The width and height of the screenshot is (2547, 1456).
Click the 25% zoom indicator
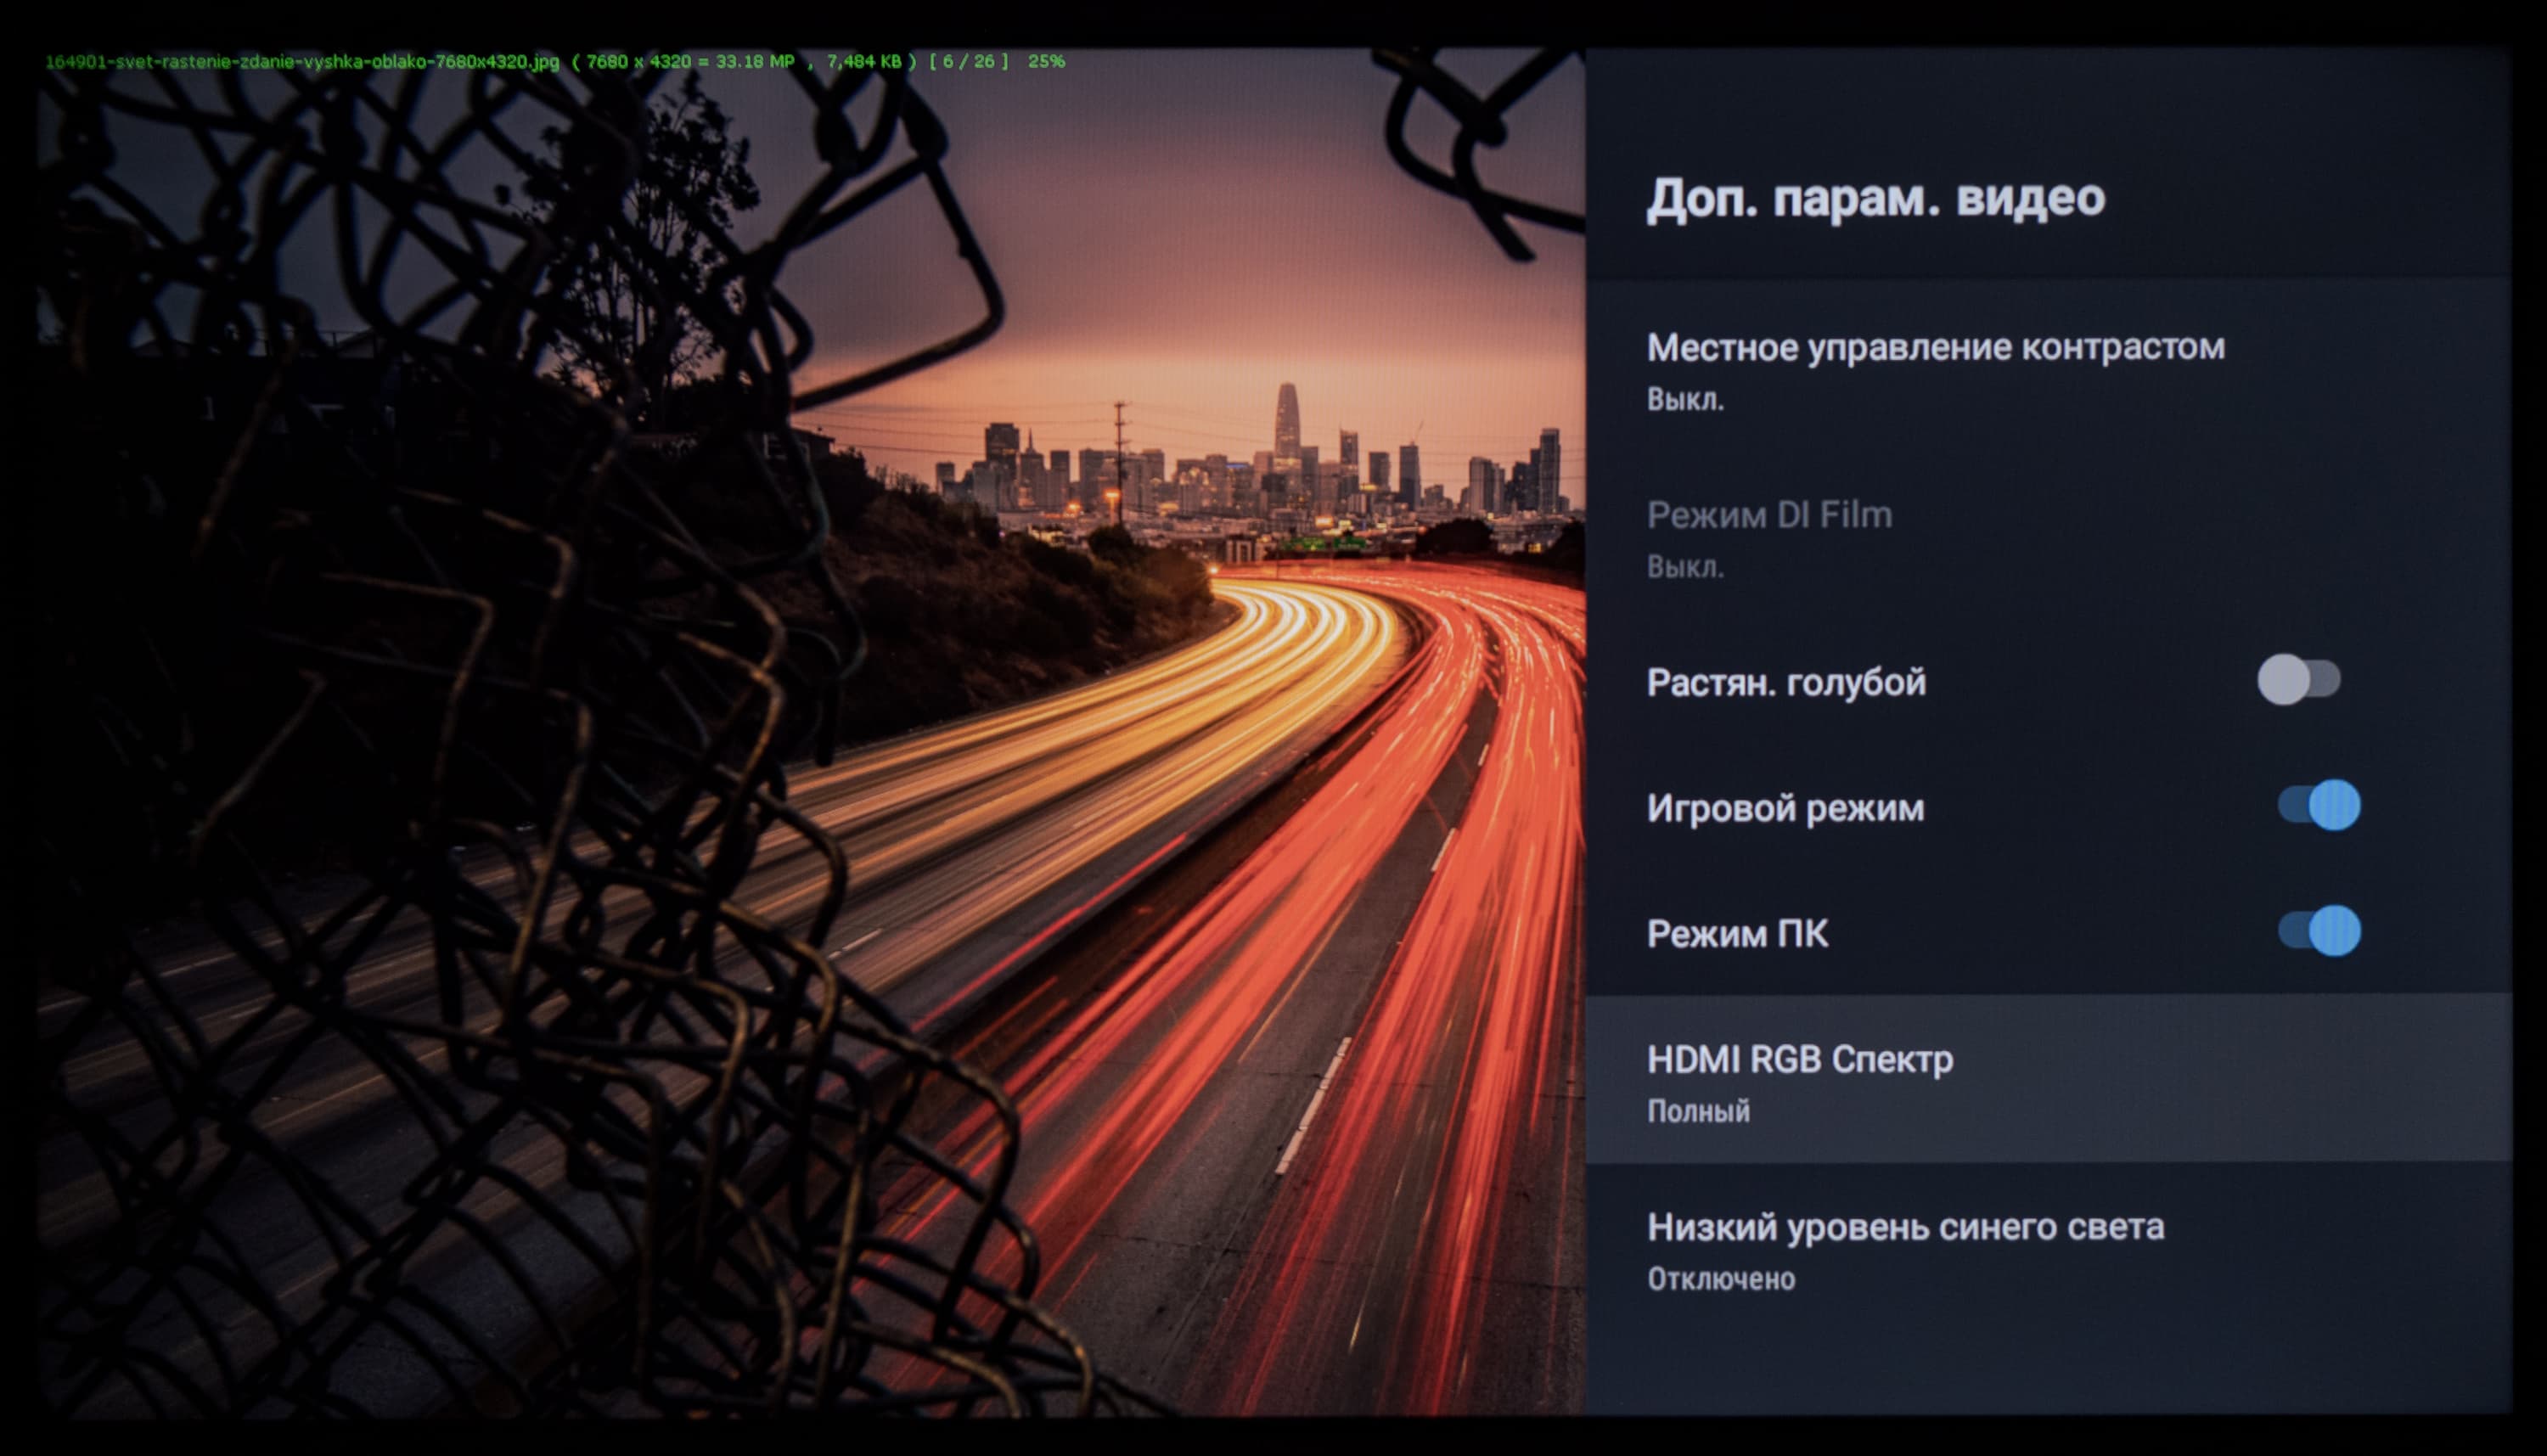(x=1046, y=61)
